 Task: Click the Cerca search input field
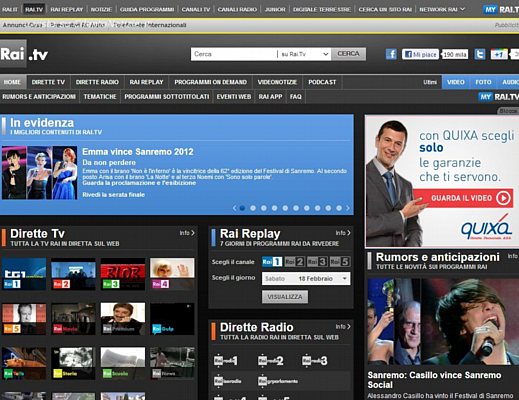234,54
